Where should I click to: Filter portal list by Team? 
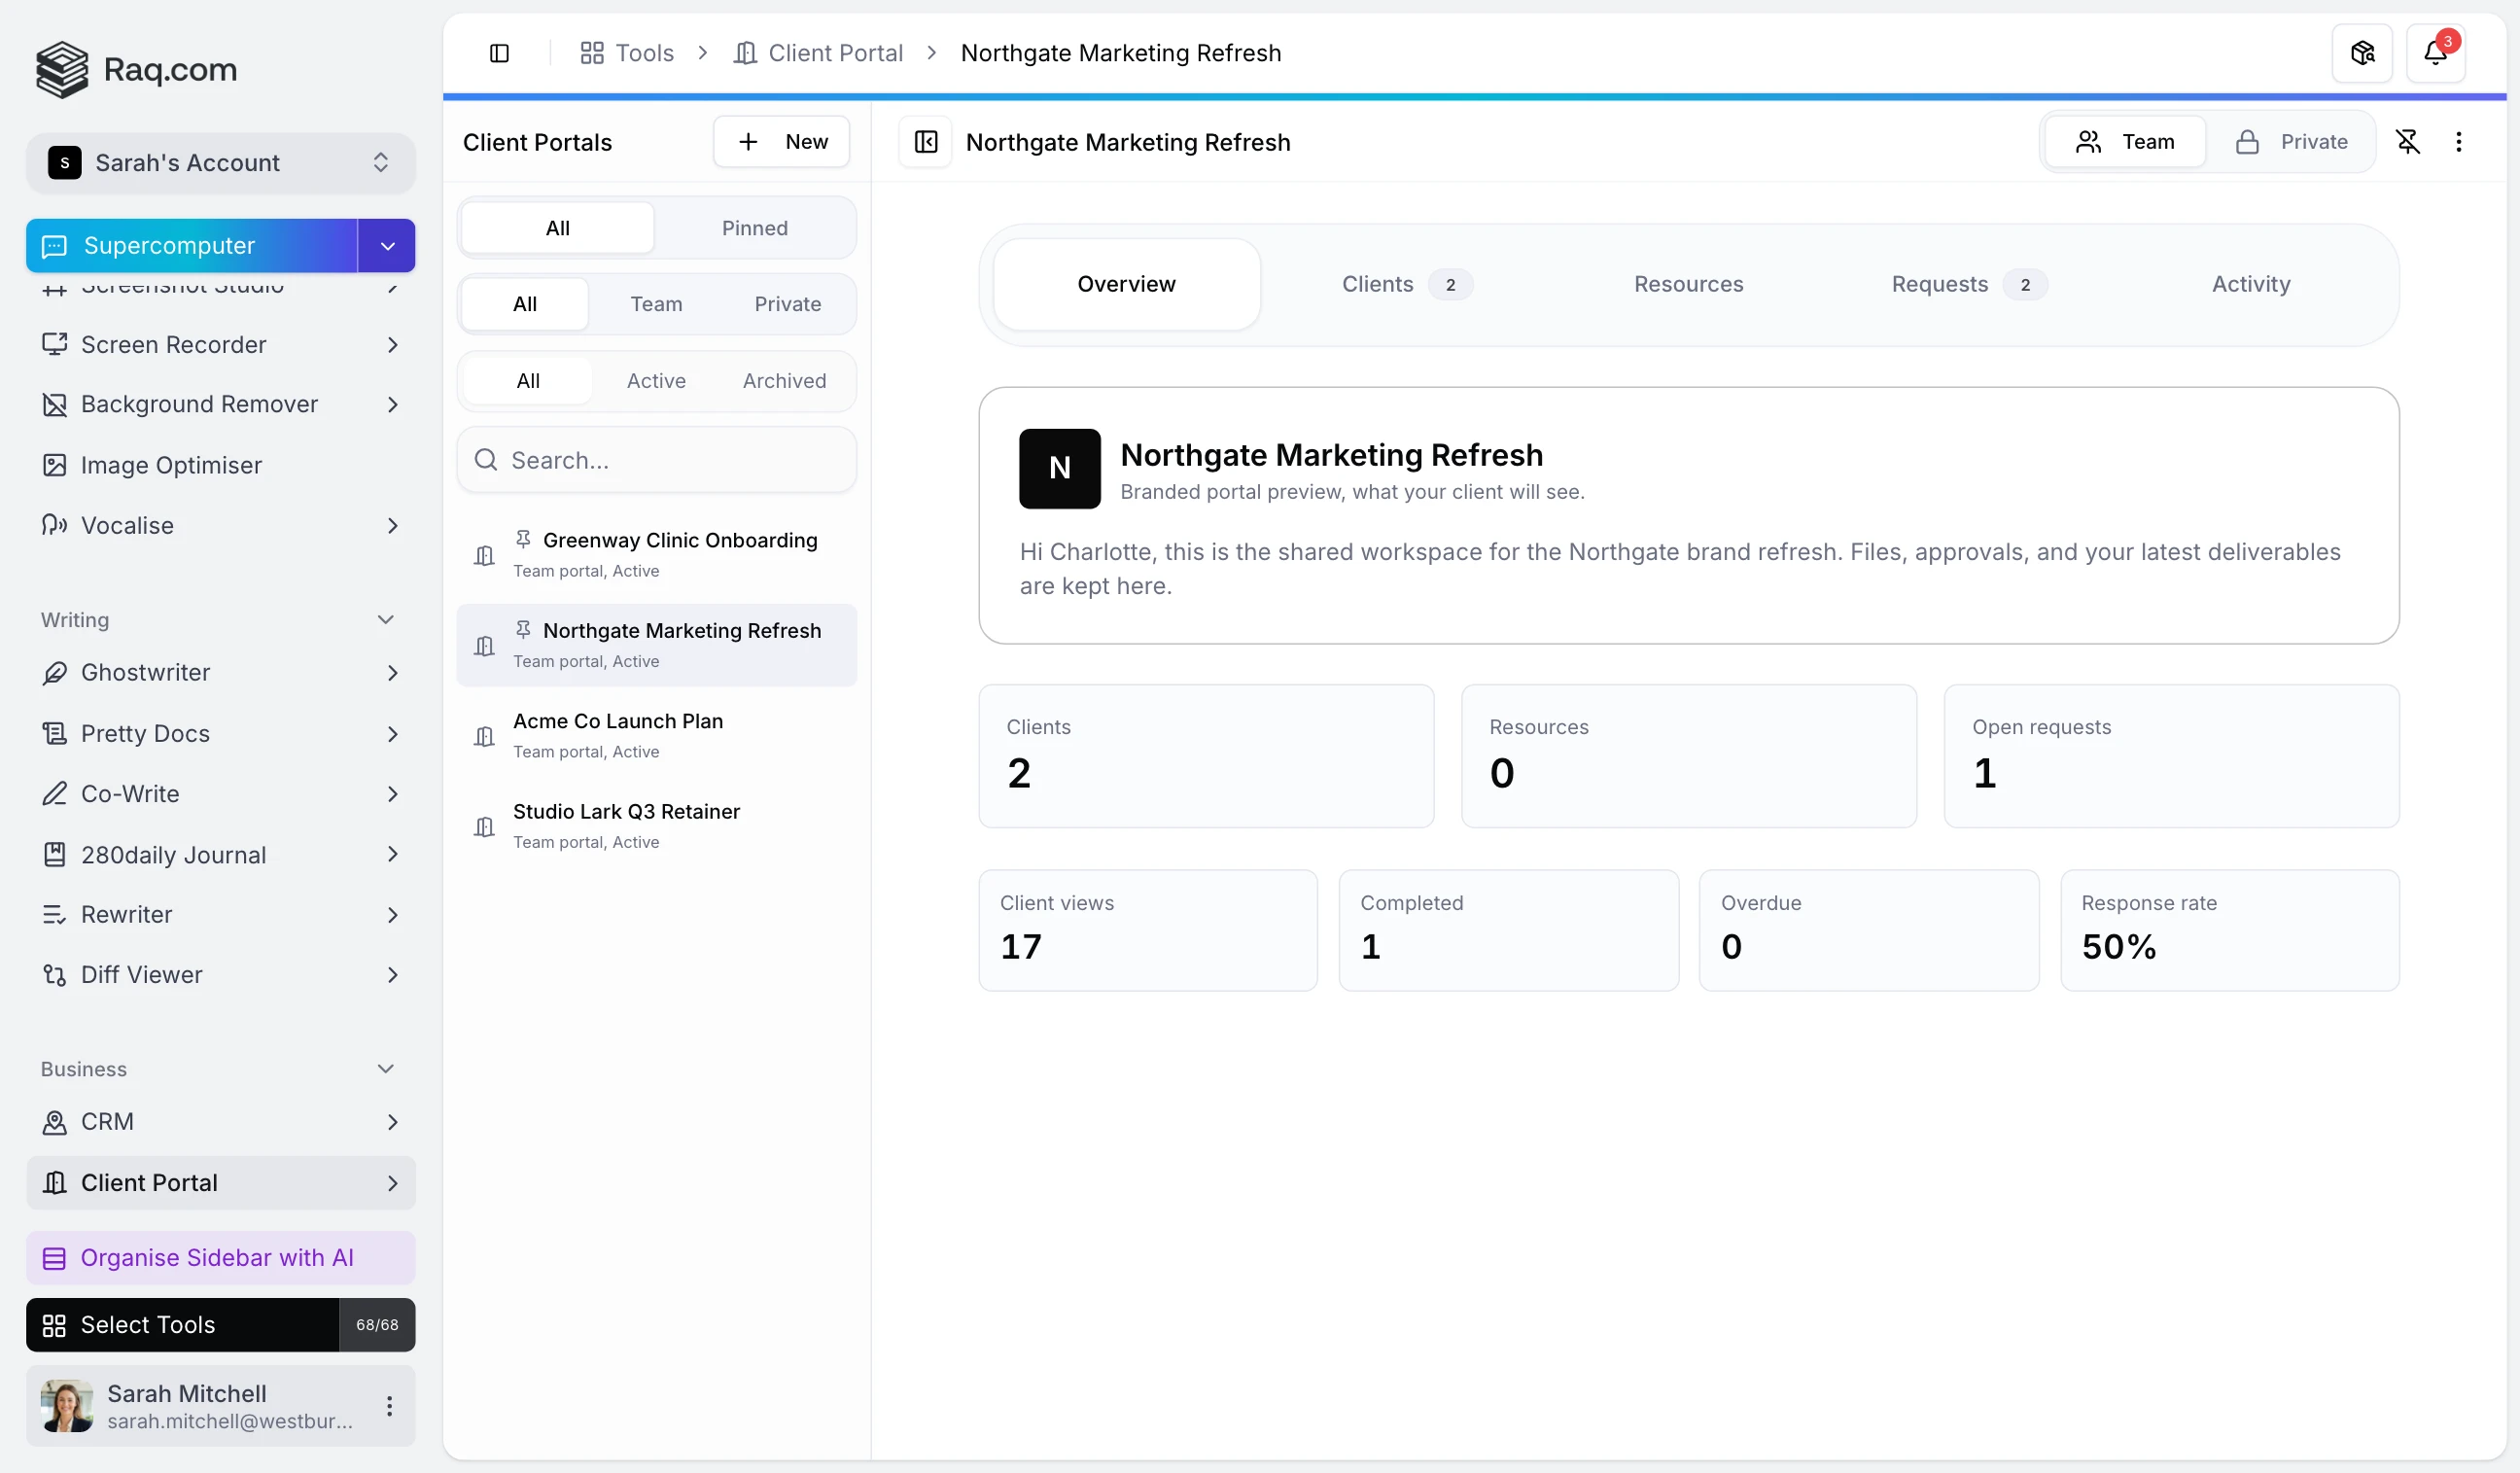(656, 304)
